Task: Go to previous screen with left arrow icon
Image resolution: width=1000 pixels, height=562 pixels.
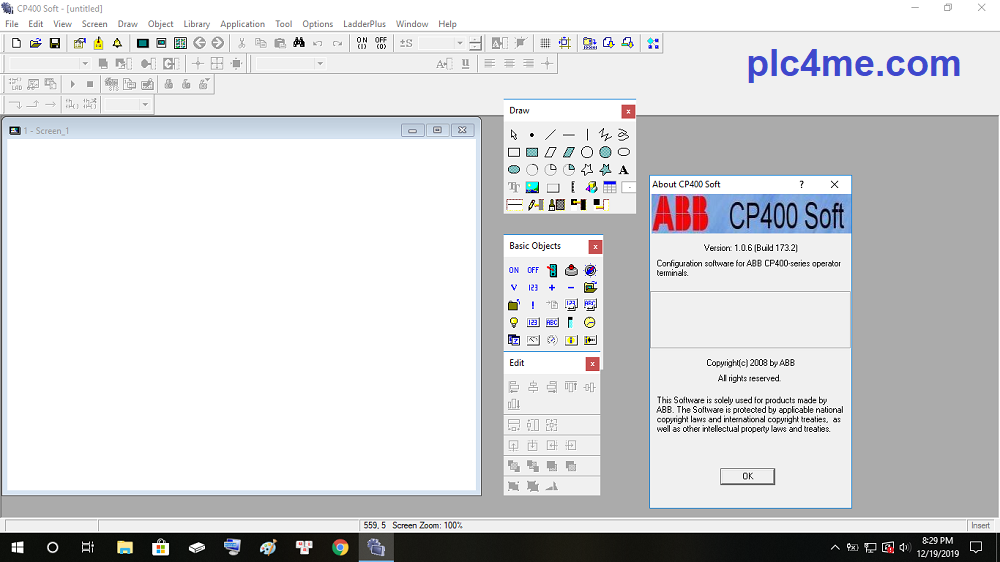Action: [x=199, y=43]
